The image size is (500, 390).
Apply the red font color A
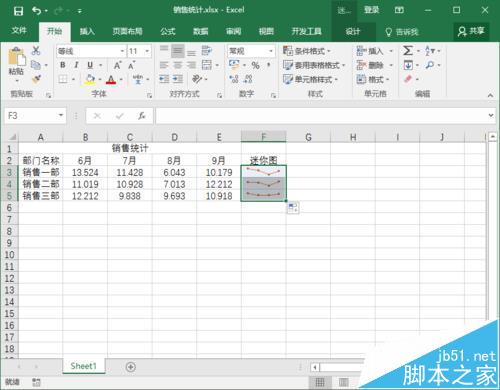point(111,79)
